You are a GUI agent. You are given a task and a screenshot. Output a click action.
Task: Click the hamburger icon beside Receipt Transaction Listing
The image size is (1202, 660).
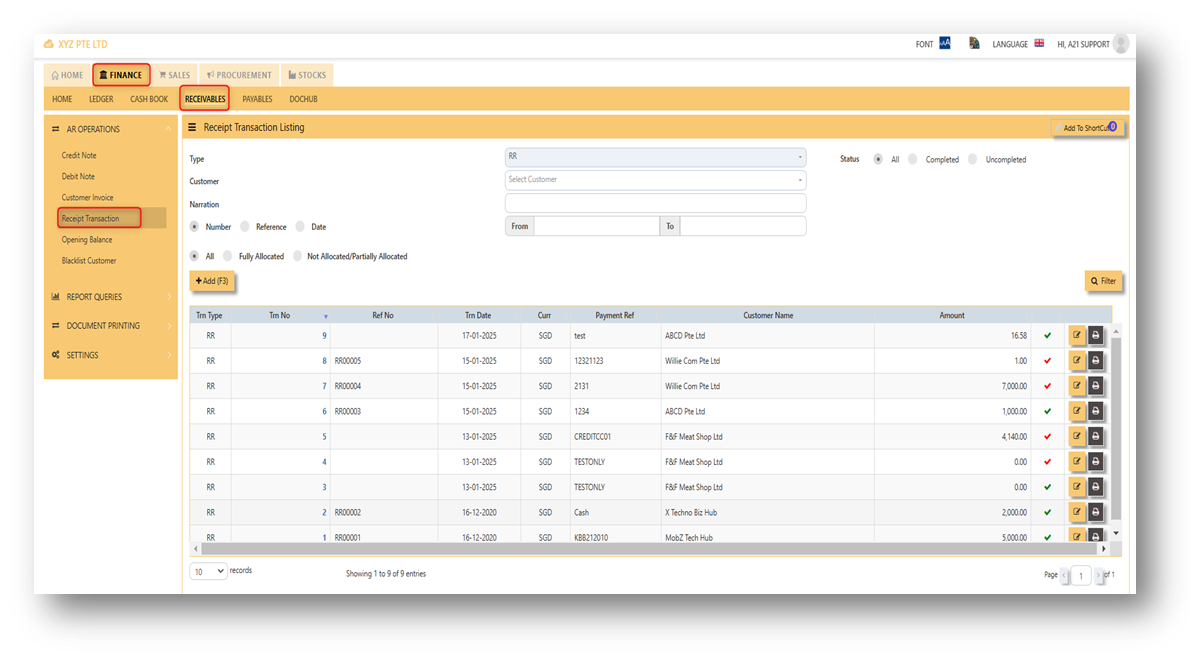pyautogui.click(x=192, y=127)
